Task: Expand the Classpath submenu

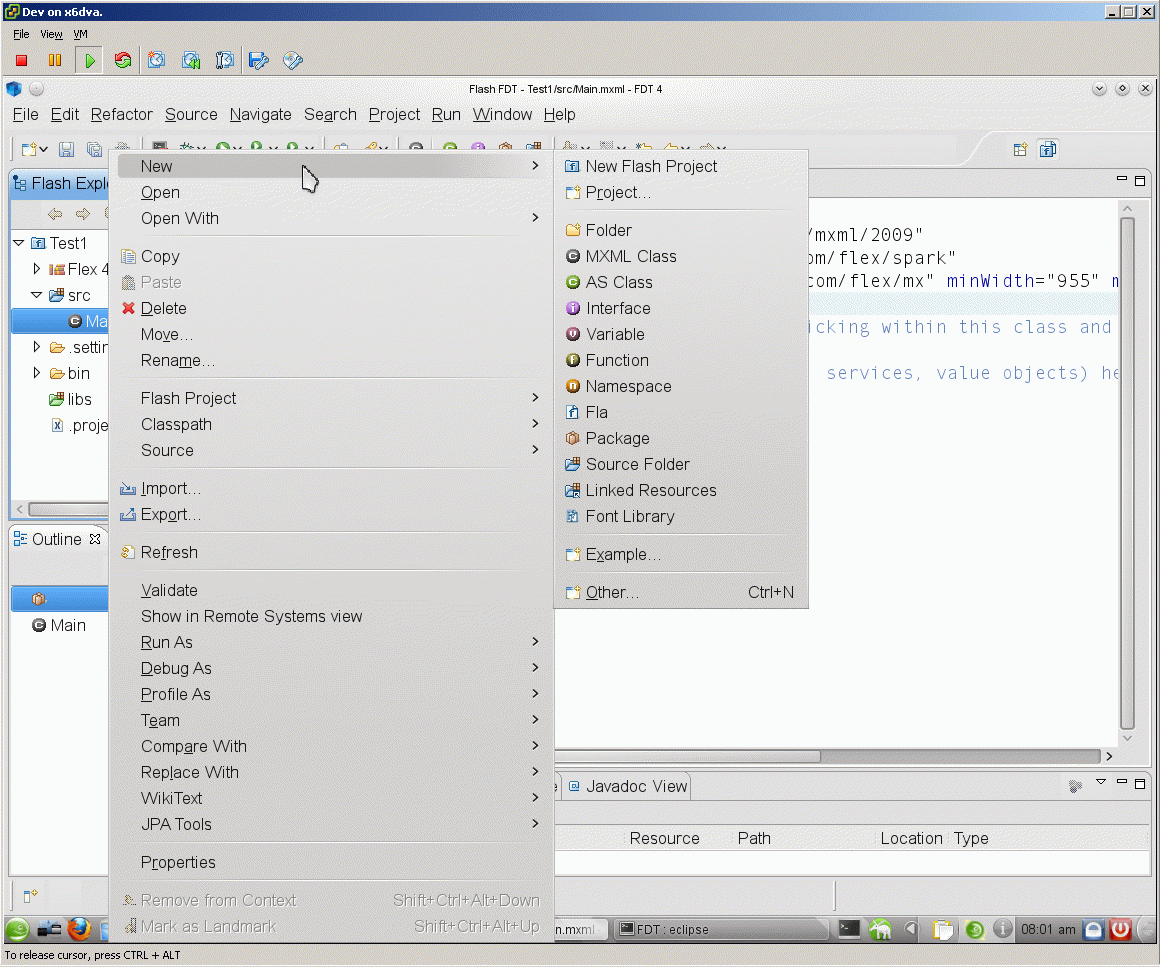Action: pos(331,424)
